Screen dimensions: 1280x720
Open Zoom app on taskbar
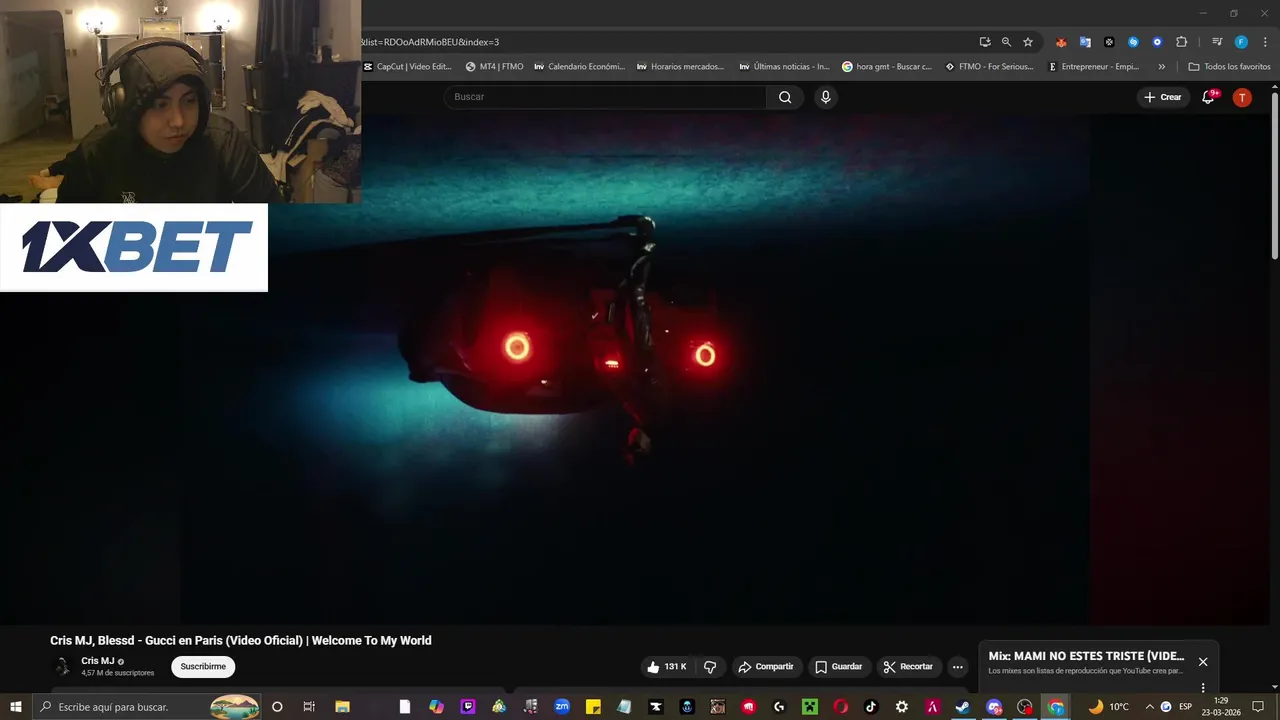(x=562, y=707)
